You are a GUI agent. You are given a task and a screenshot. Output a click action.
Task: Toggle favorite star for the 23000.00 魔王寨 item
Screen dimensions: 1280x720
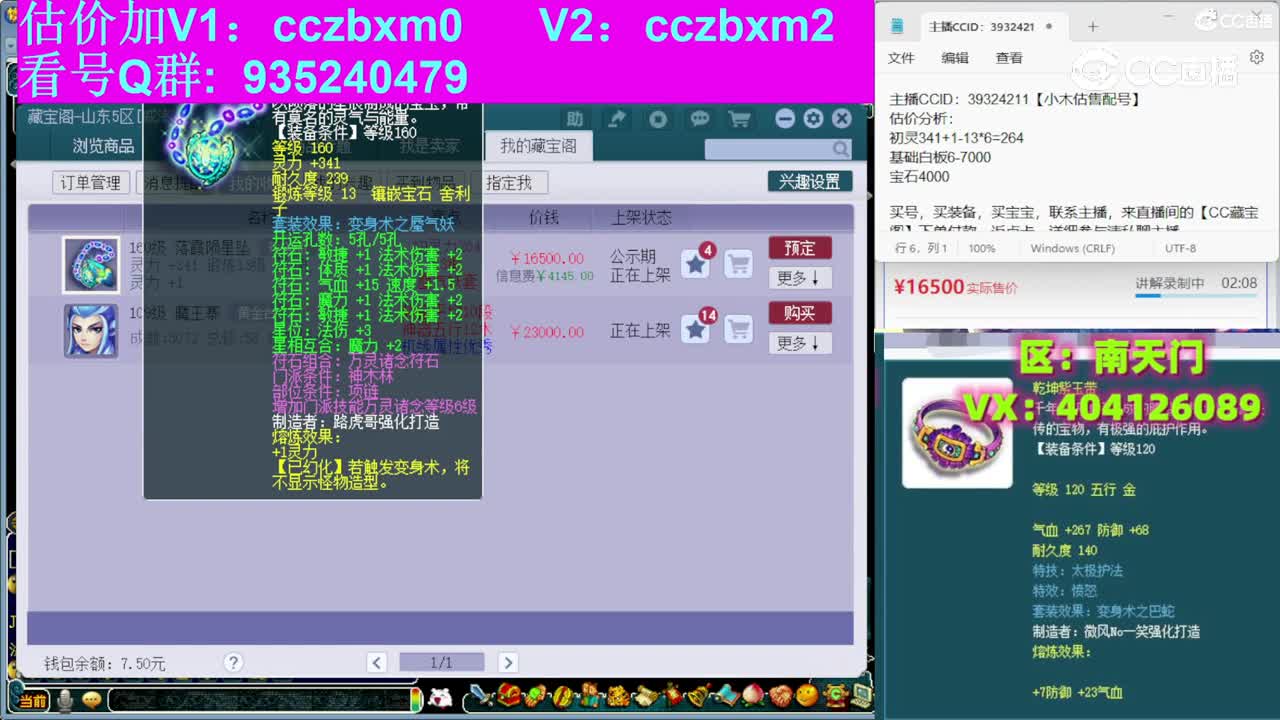click(695, 329)
